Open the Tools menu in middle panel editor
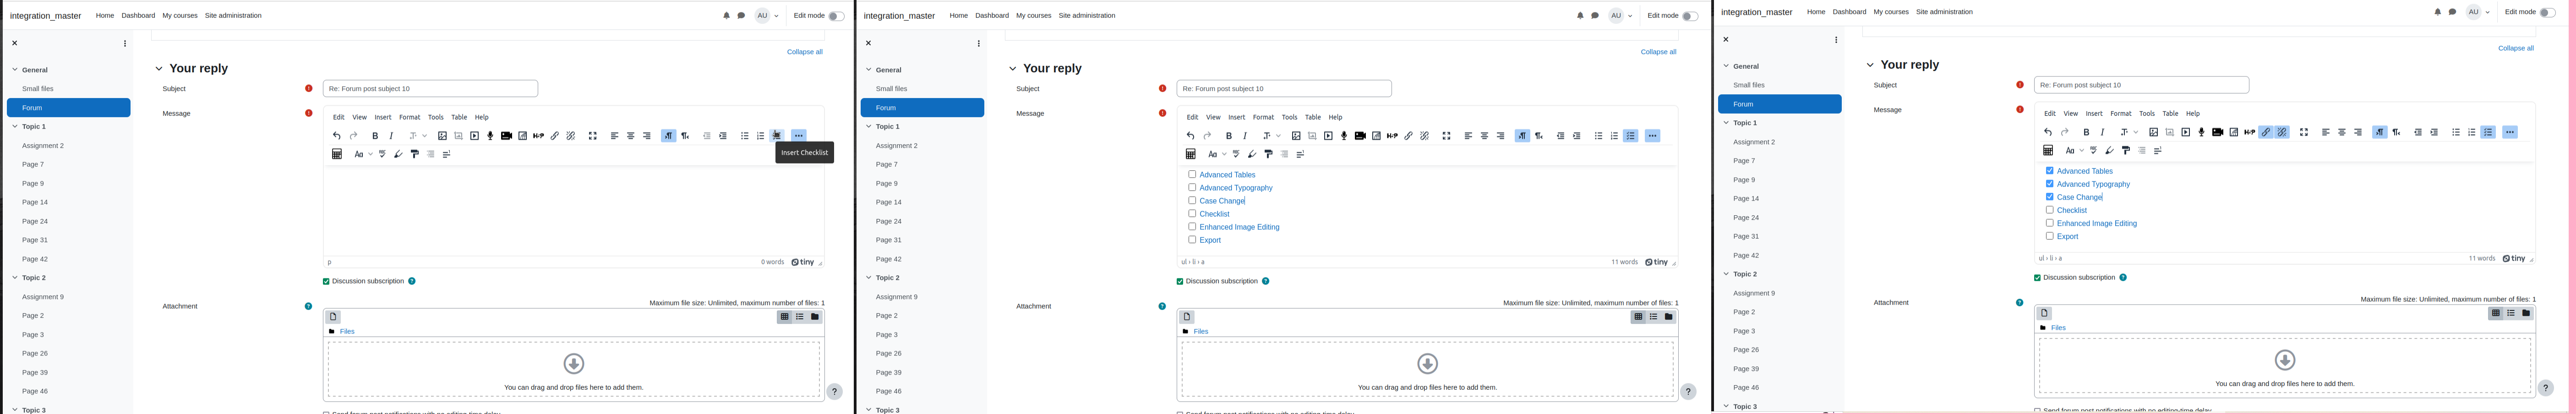 pyautogui.click(x=1290, y=117)
